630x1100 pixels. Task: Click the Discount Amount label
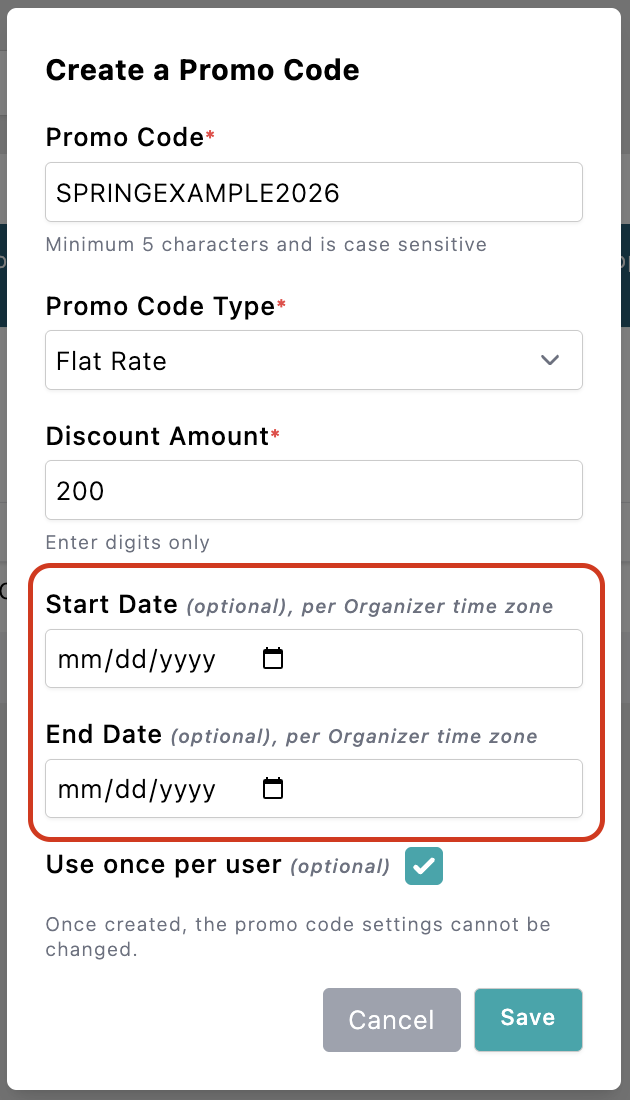157,436
